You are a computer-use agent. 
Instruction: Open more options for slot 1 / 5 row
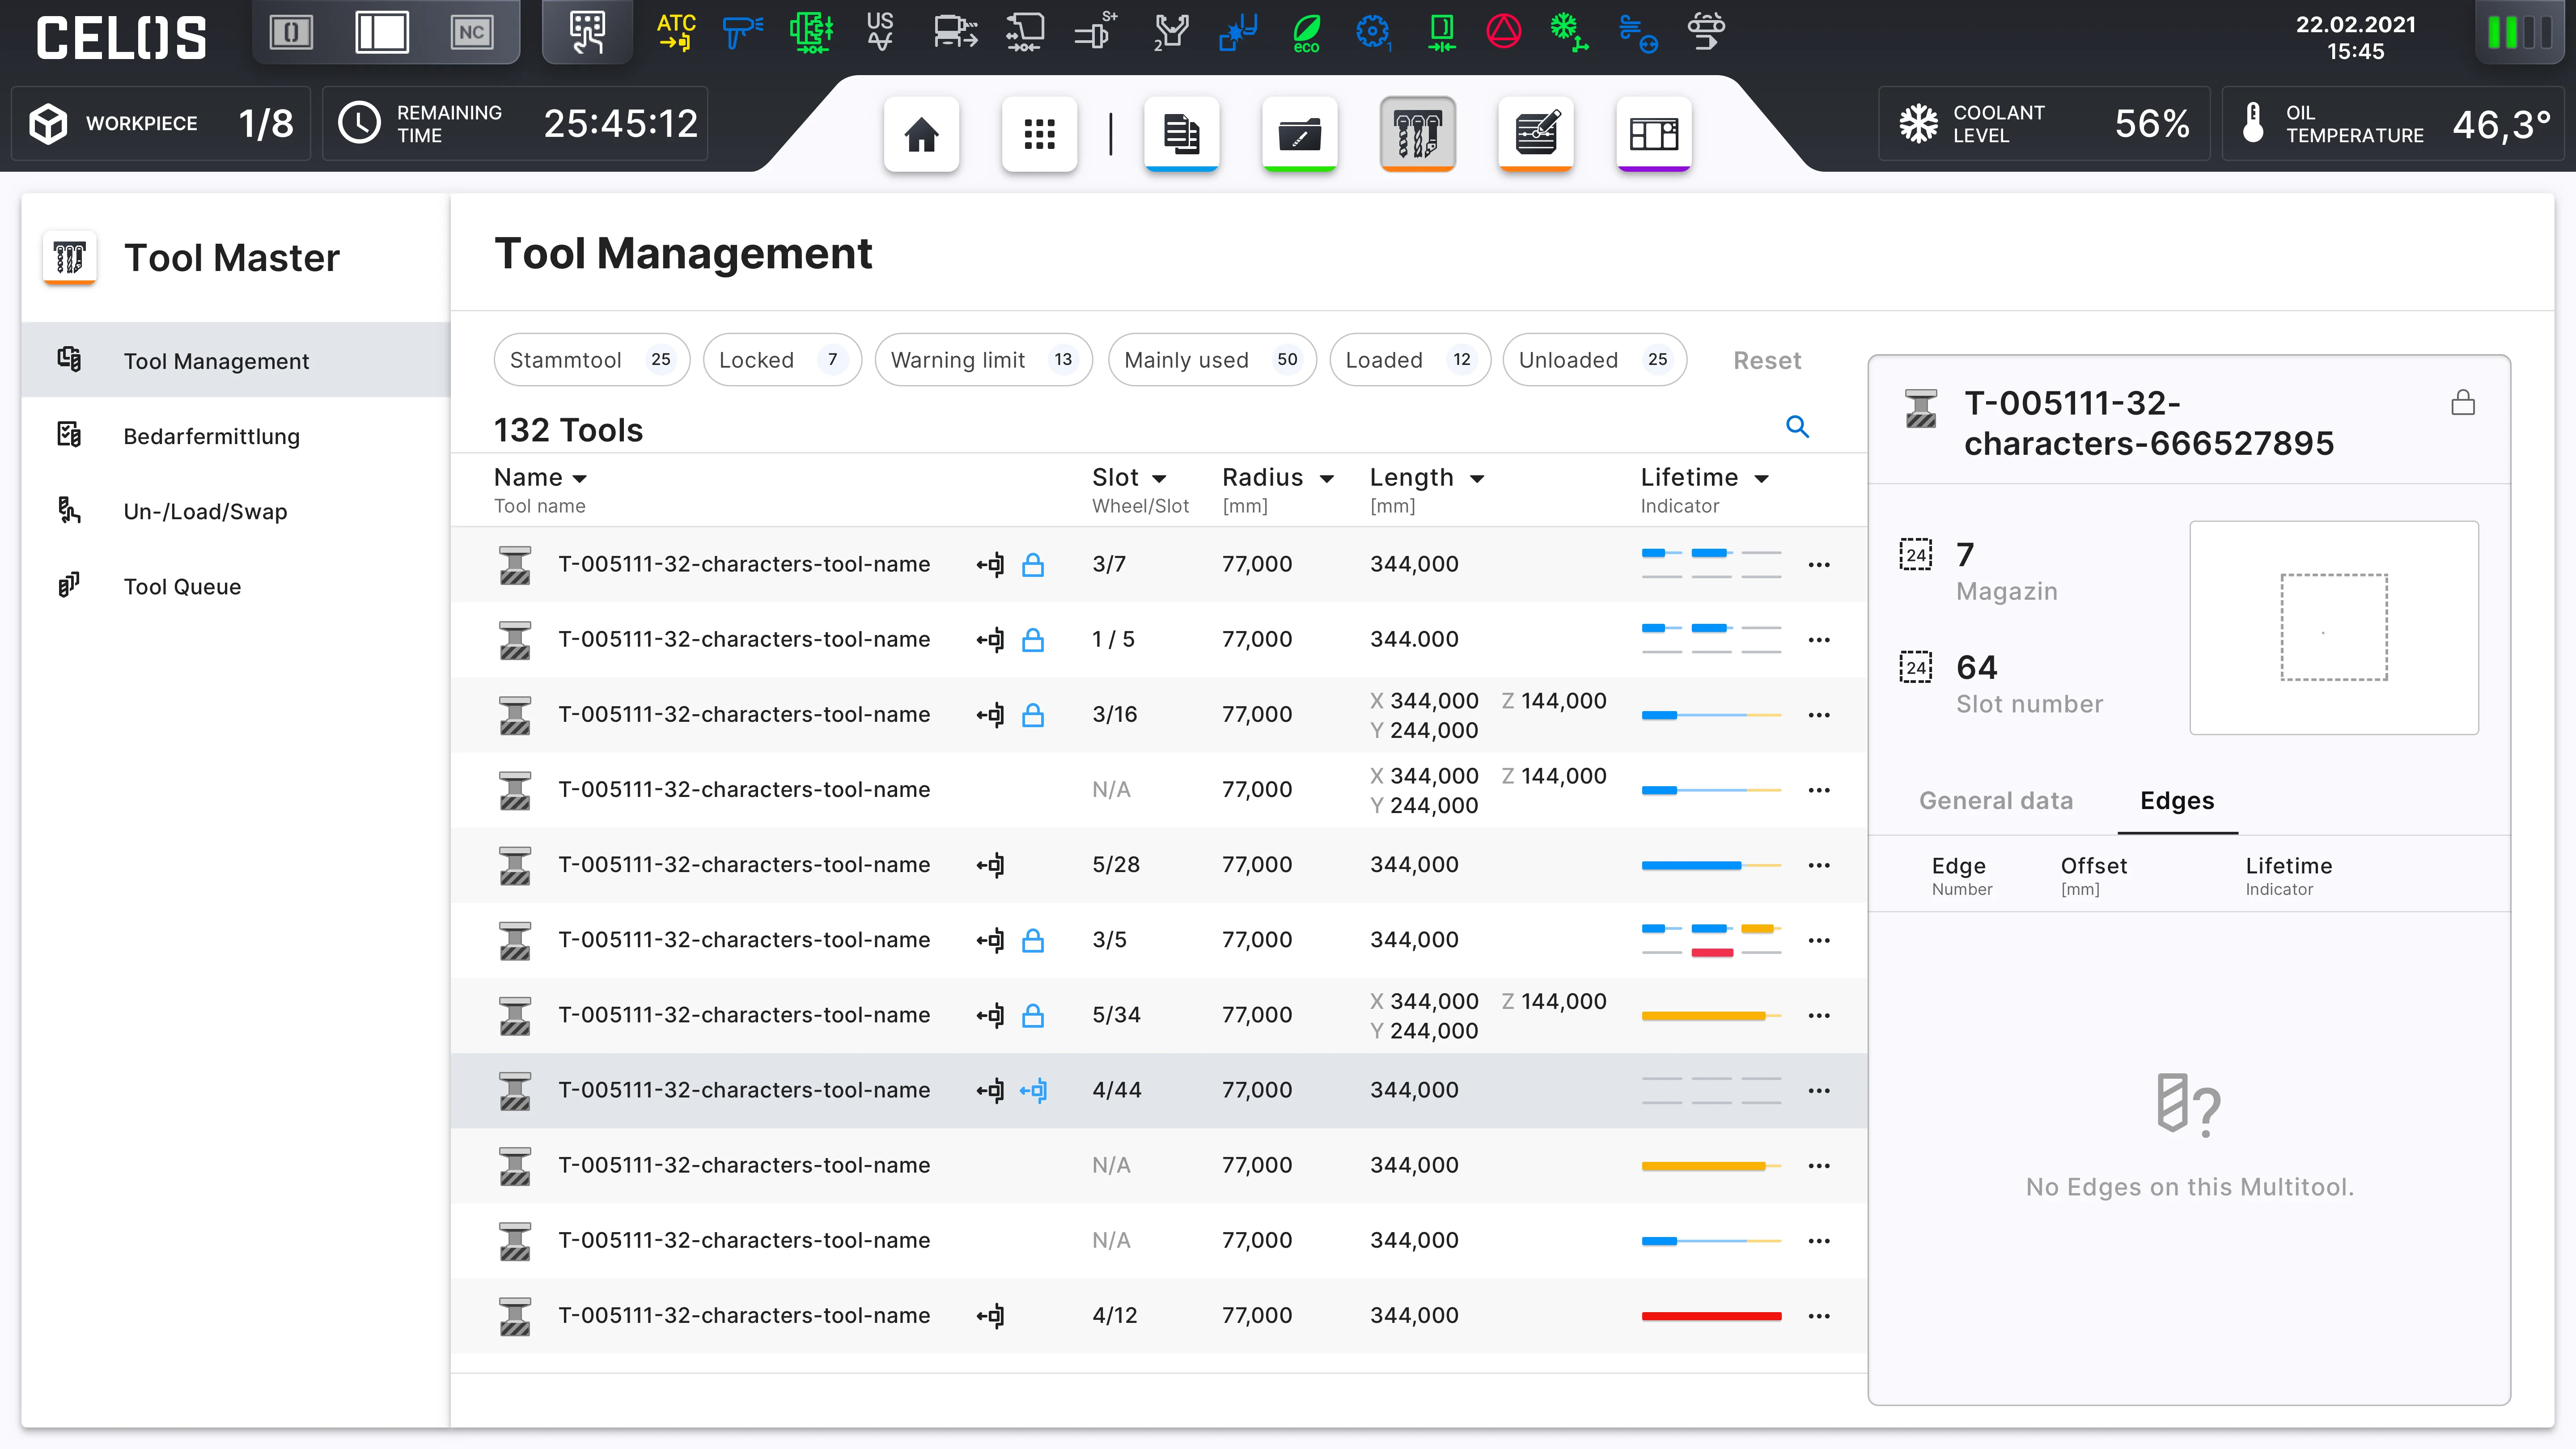[x=1819, y=640]
